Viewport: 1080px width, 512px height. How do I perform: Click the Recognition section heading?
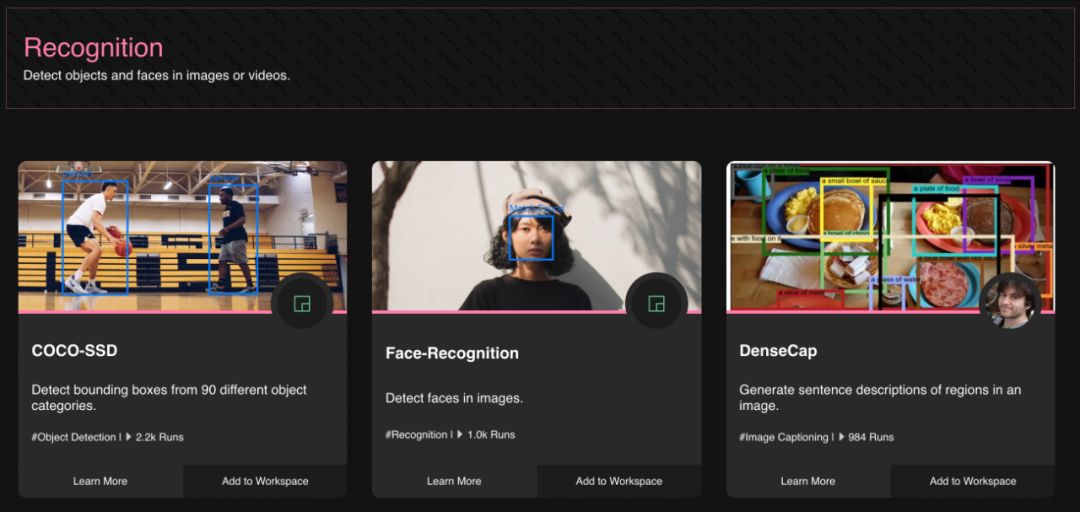coord(93,48)
